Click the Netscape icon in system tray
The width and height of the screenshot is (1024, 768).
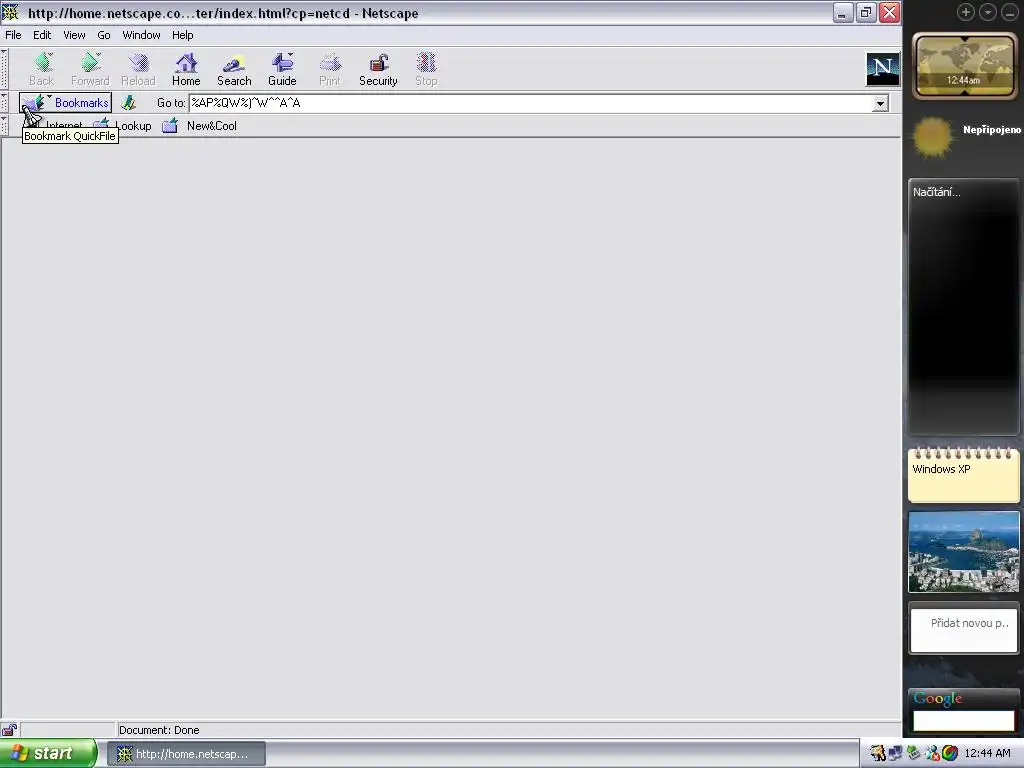[x=878, y=753]
